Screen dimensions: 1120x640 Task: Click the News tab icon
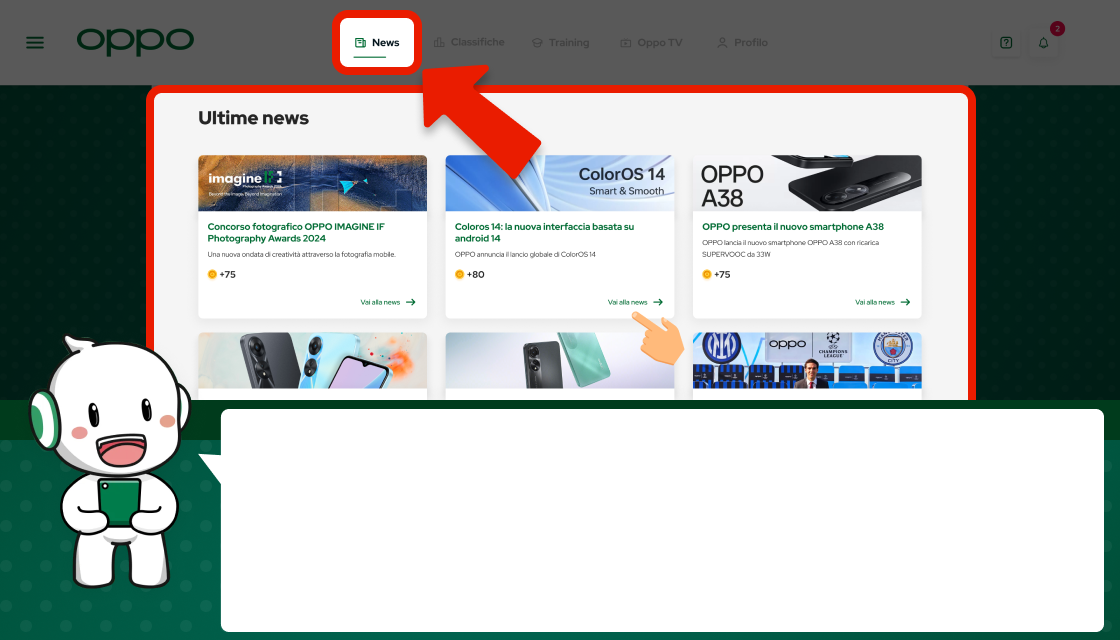(360, 43)
